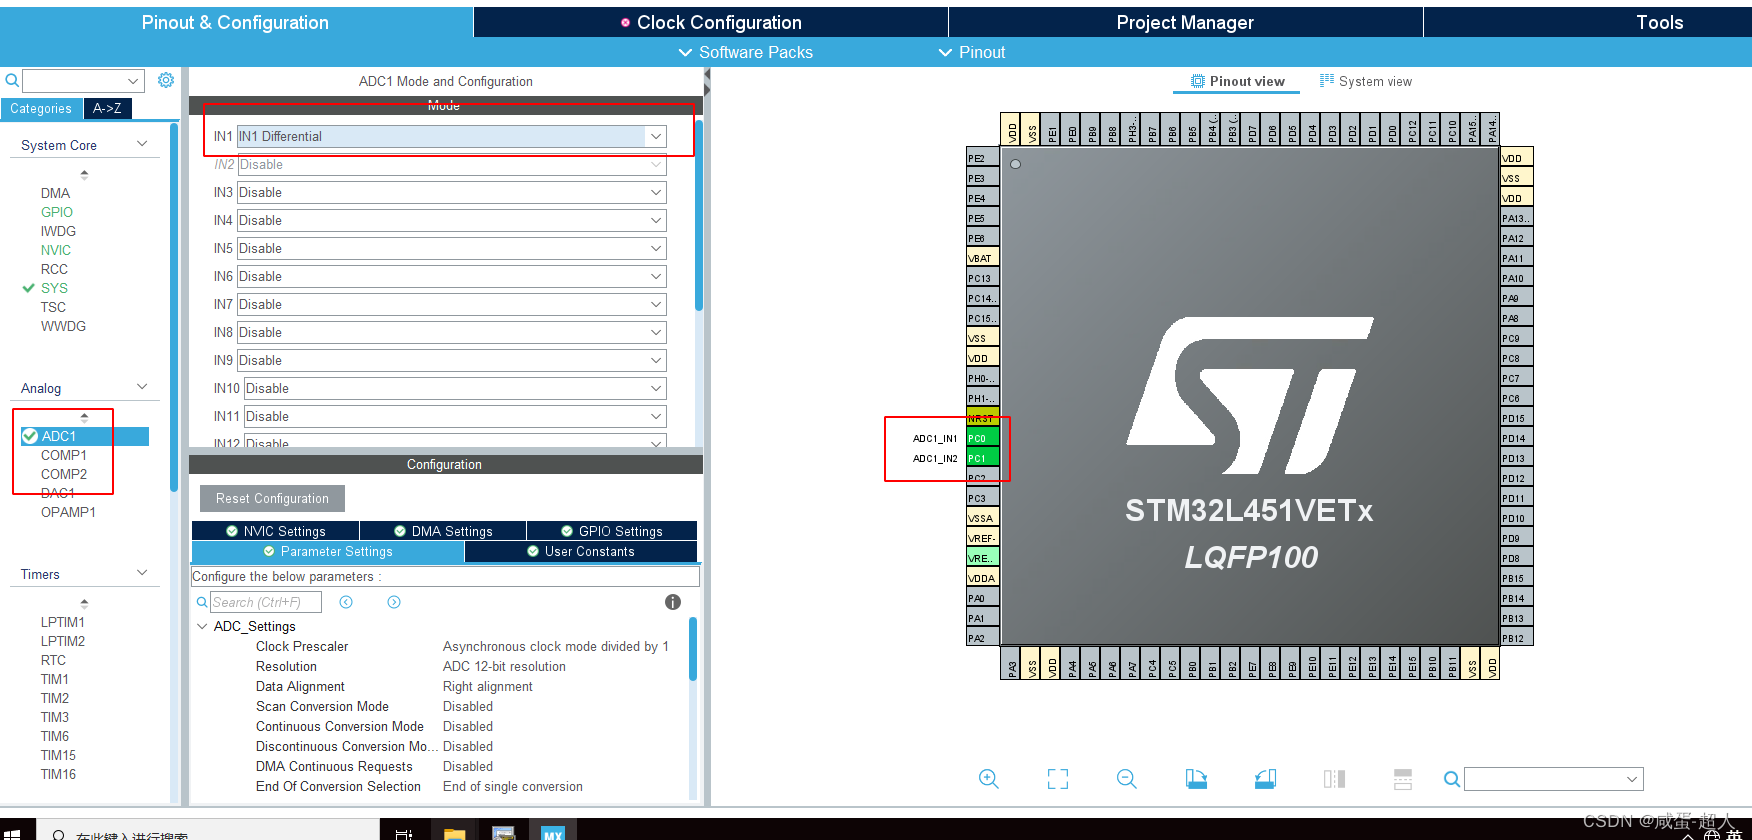
Task: Switch to Project Manager tab
Action: [1185, 22]
